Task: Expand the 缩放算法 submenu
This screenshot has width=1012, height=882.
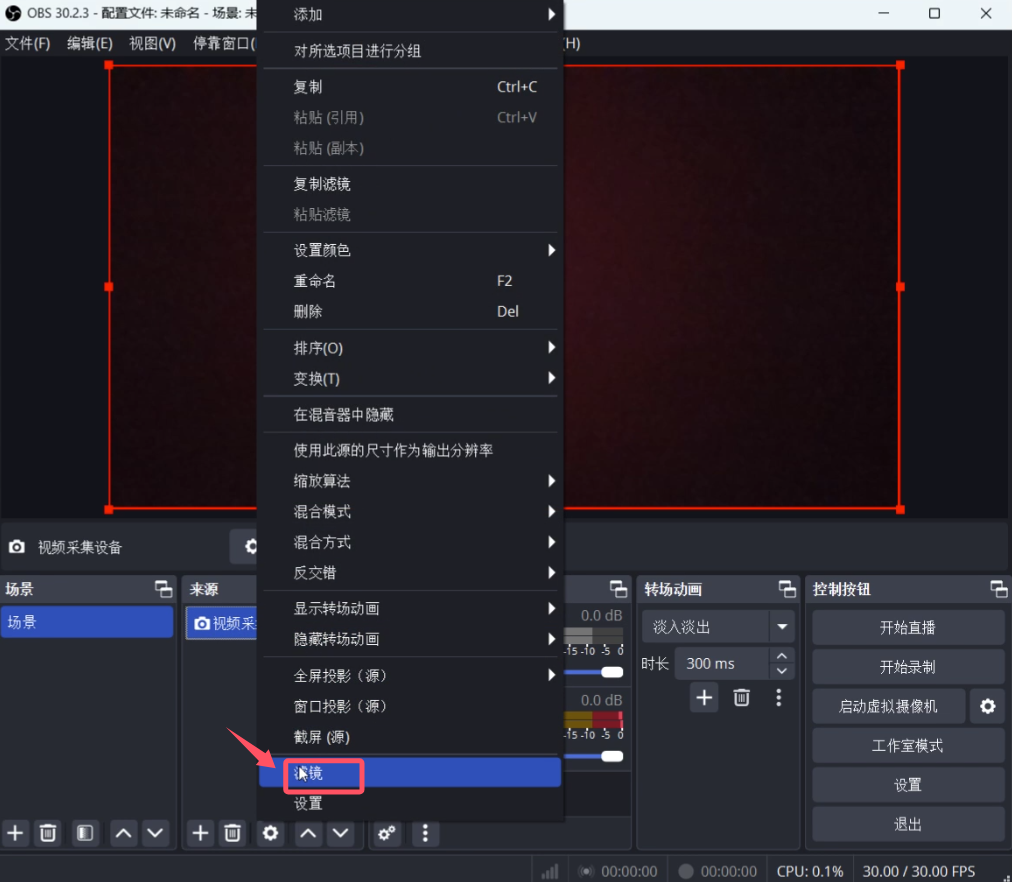Action: pyautogui.click(x=410, y=481)
